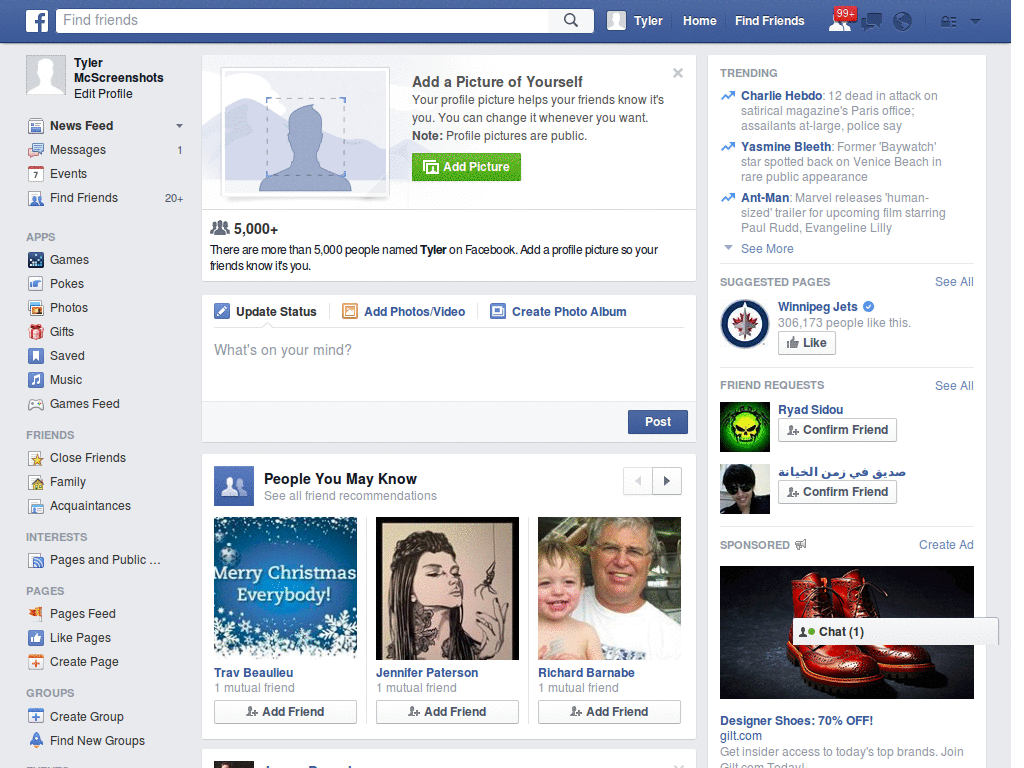
Task: Expand the News Feed options arrow
Action: [179, 126]
